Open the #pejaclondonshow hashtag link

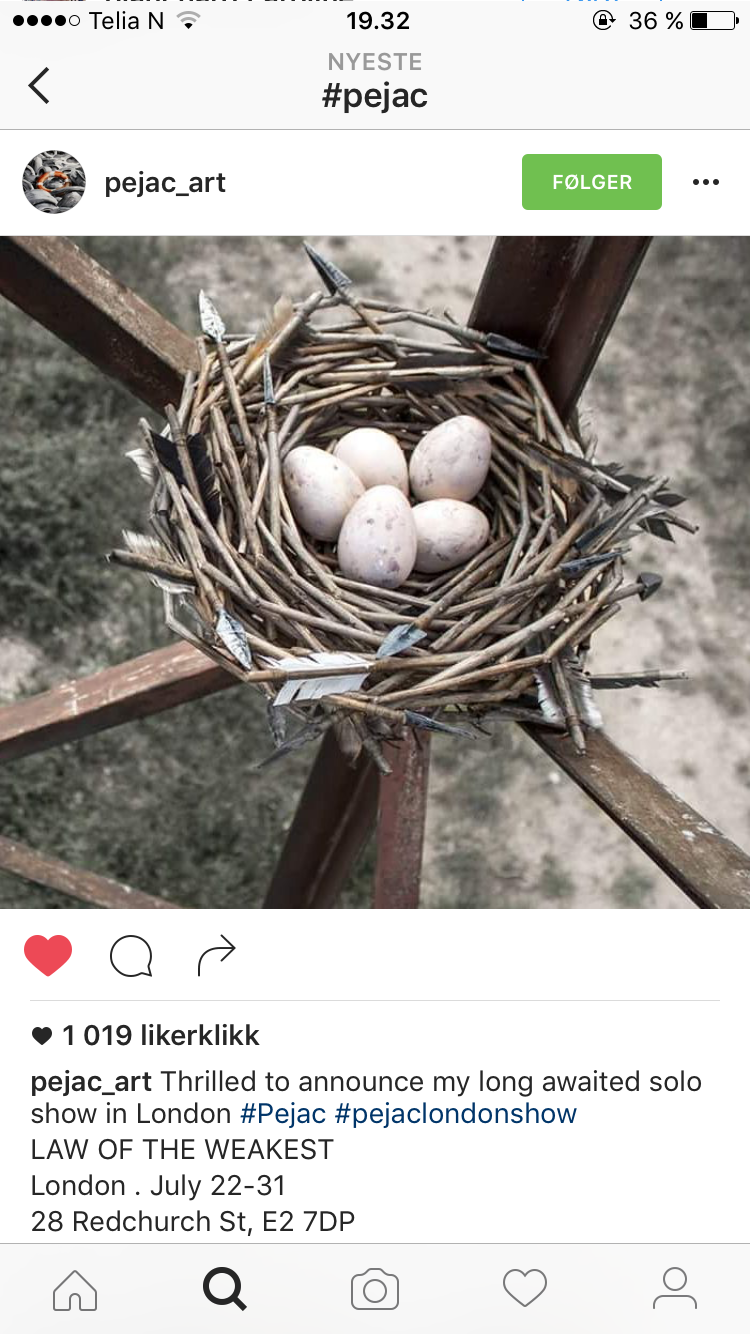456,1114
